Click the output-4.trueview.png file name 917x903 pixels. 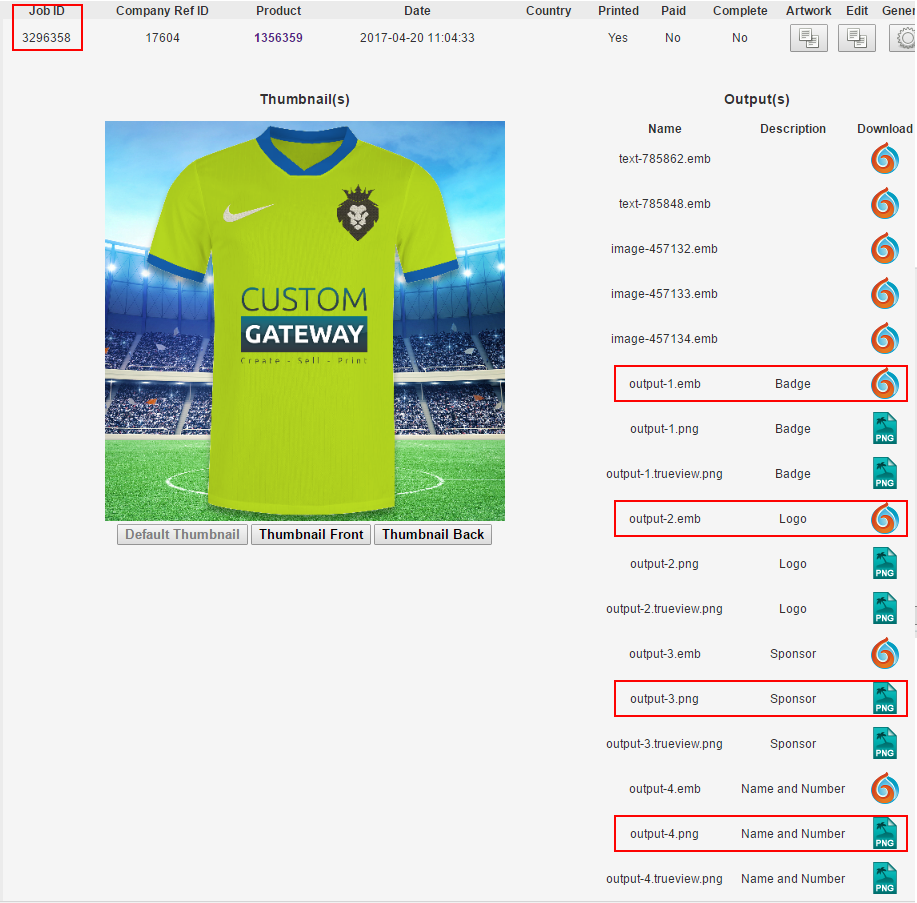[x=664, y=879]
